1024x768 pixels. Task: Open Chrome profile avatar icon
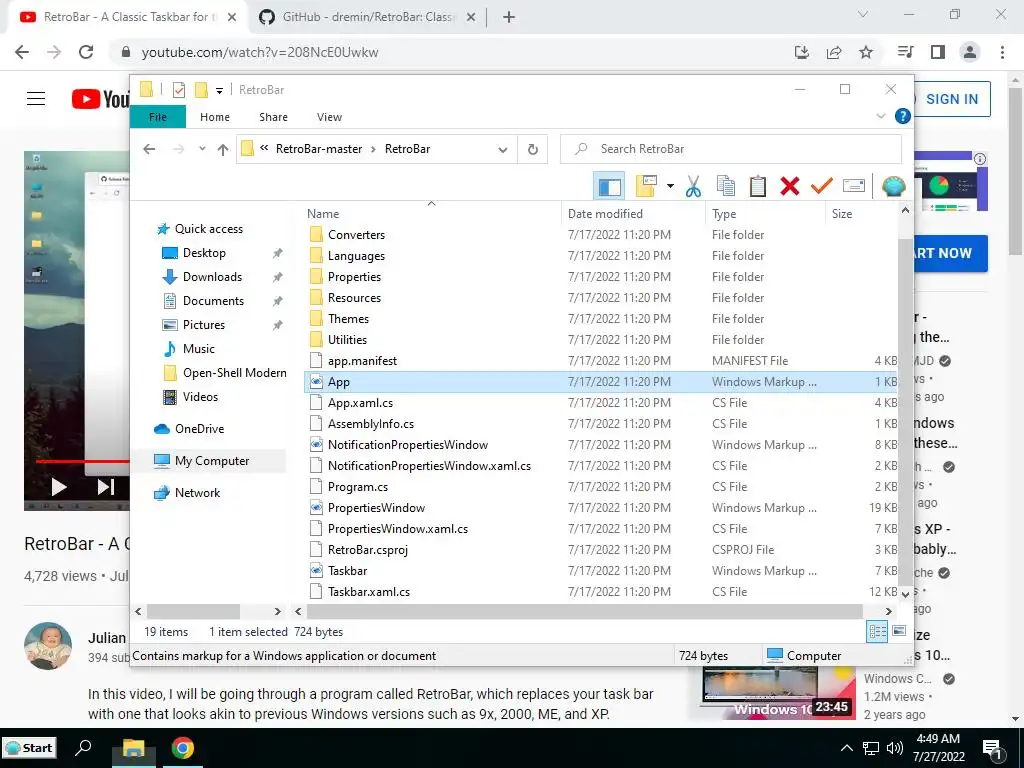[x=970, y=52]
